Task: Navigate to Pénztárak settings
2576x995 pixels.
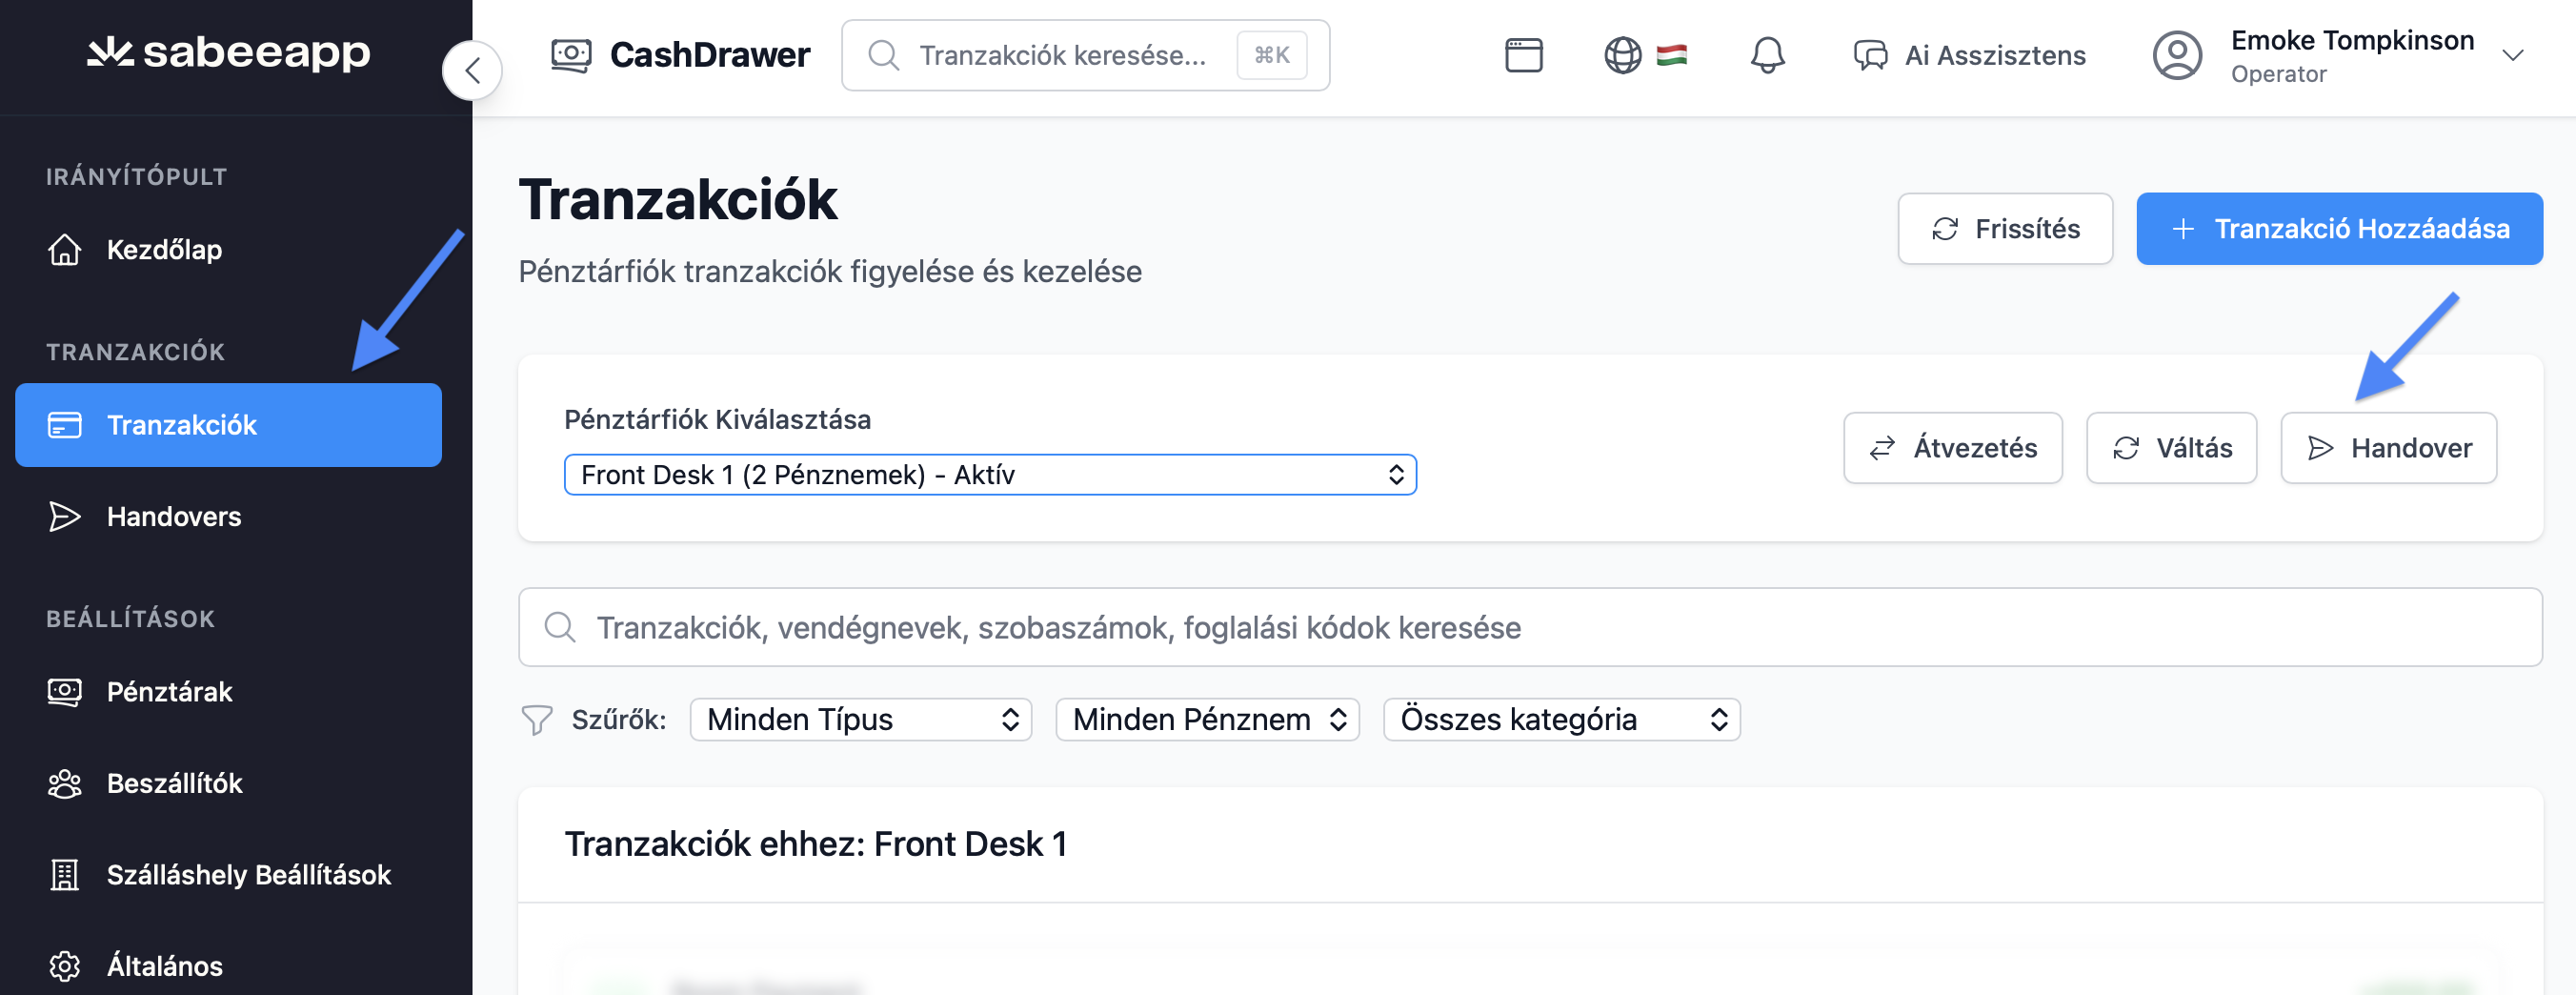Action: (169, 691)
